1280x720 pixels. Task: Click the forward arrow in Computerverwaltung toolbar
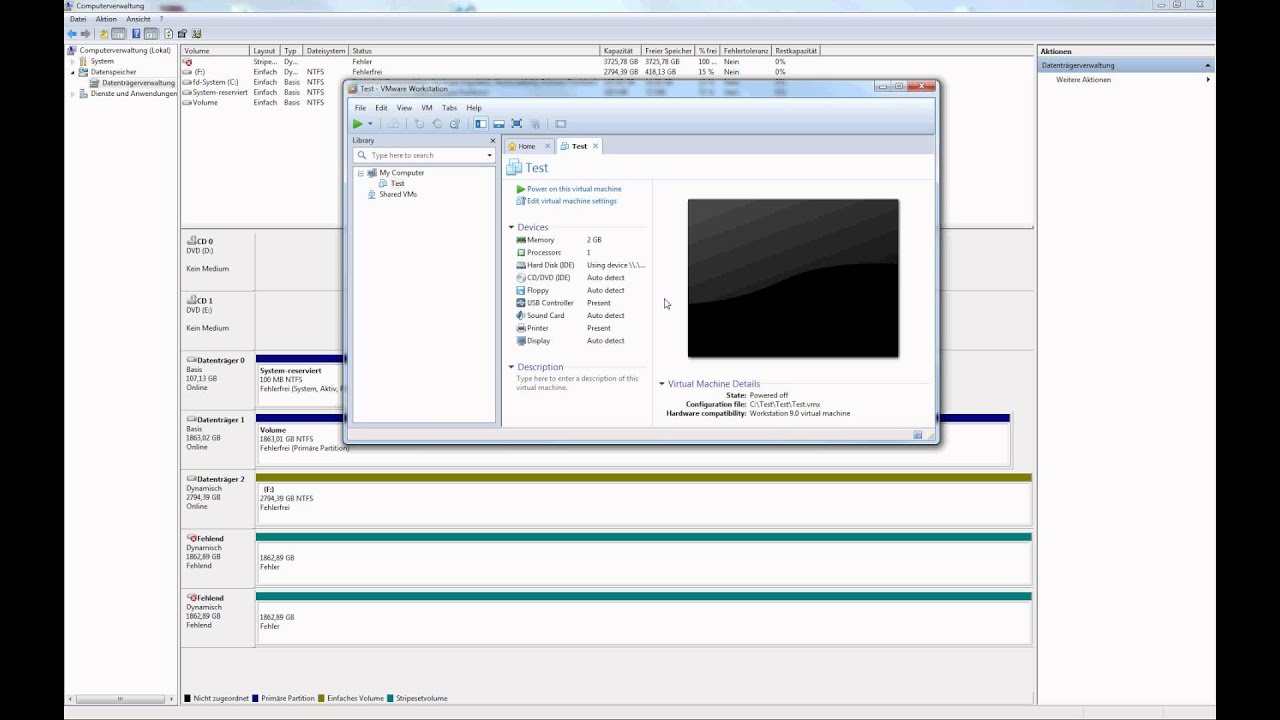85,34
